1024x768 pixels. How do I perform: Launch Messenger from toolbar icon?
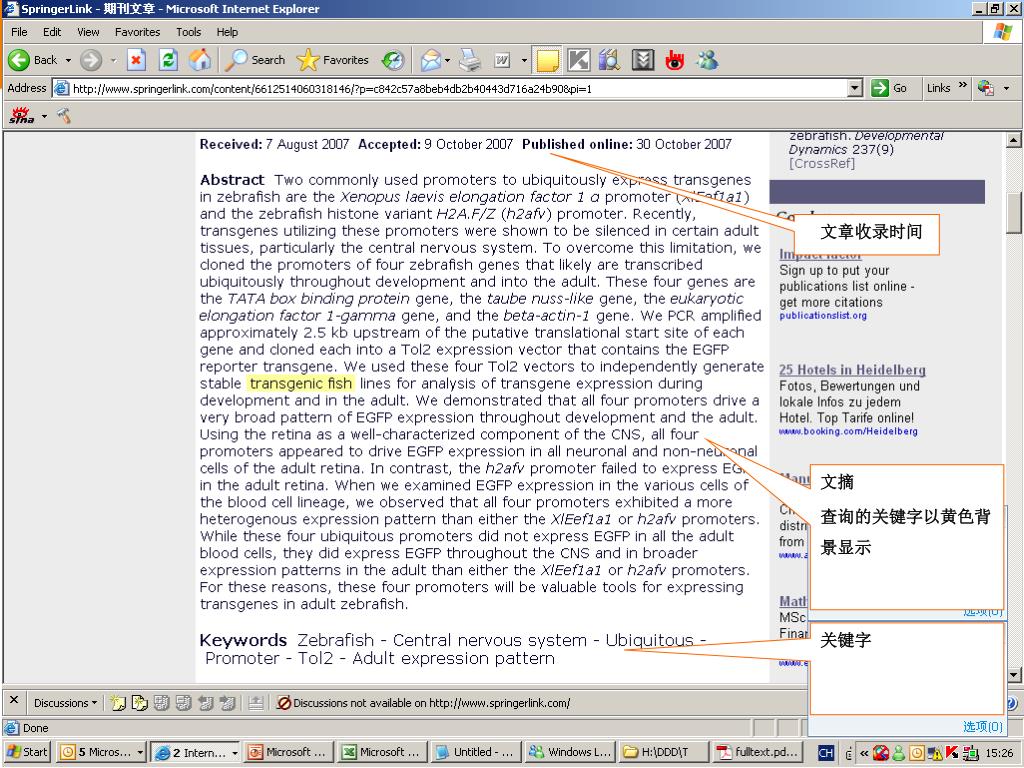[707, 60]
